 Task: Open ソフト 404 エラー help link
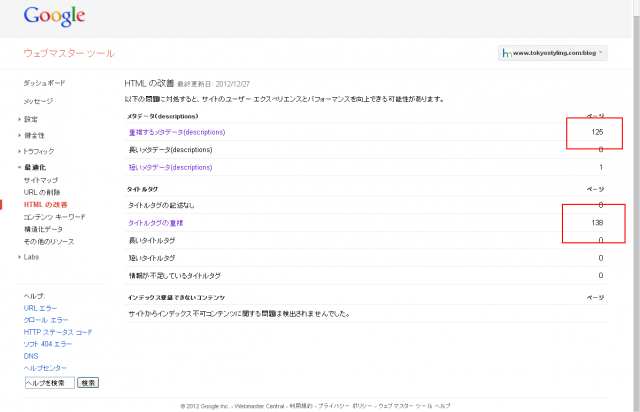pos(47,344)
